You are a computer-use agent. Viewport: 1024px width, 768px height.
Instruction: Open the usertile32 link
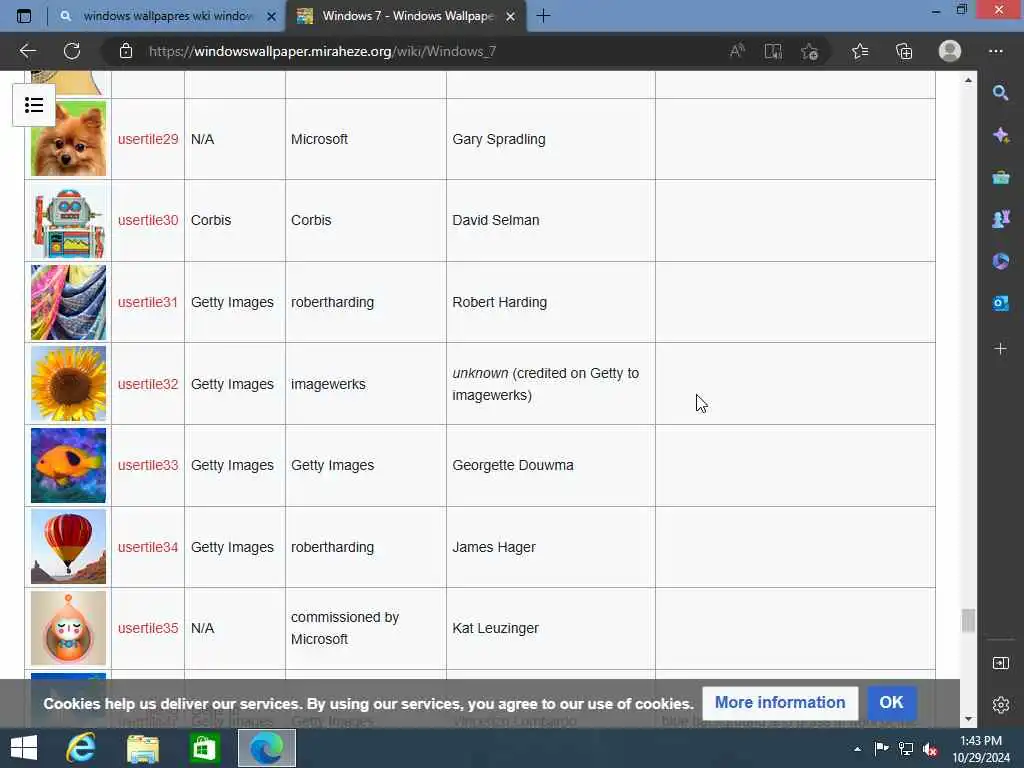click(148, 384)
